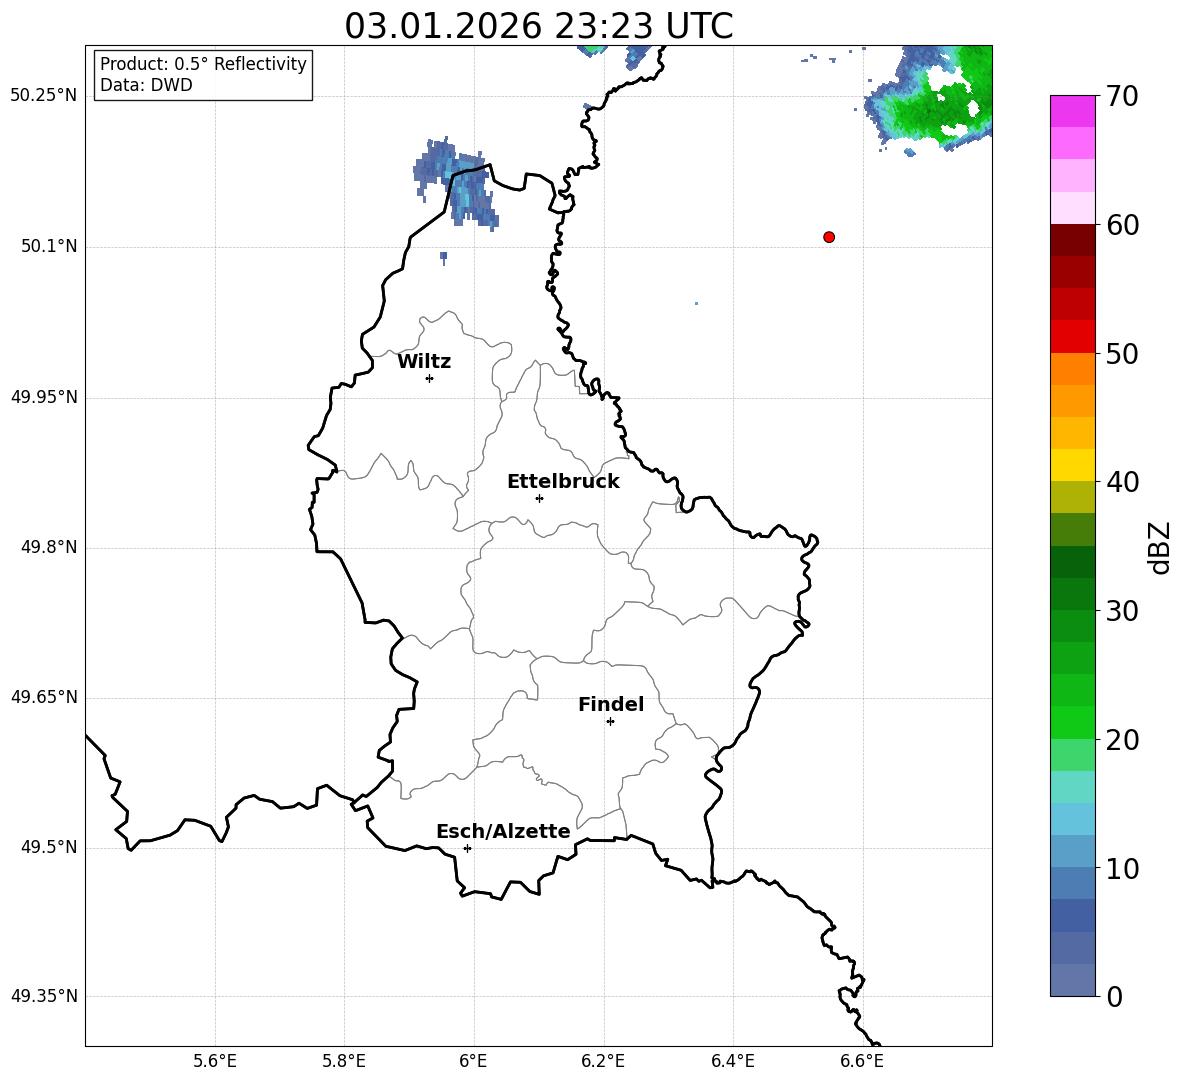Click the 50.1°N latitude label

click(x=49, y=247)
